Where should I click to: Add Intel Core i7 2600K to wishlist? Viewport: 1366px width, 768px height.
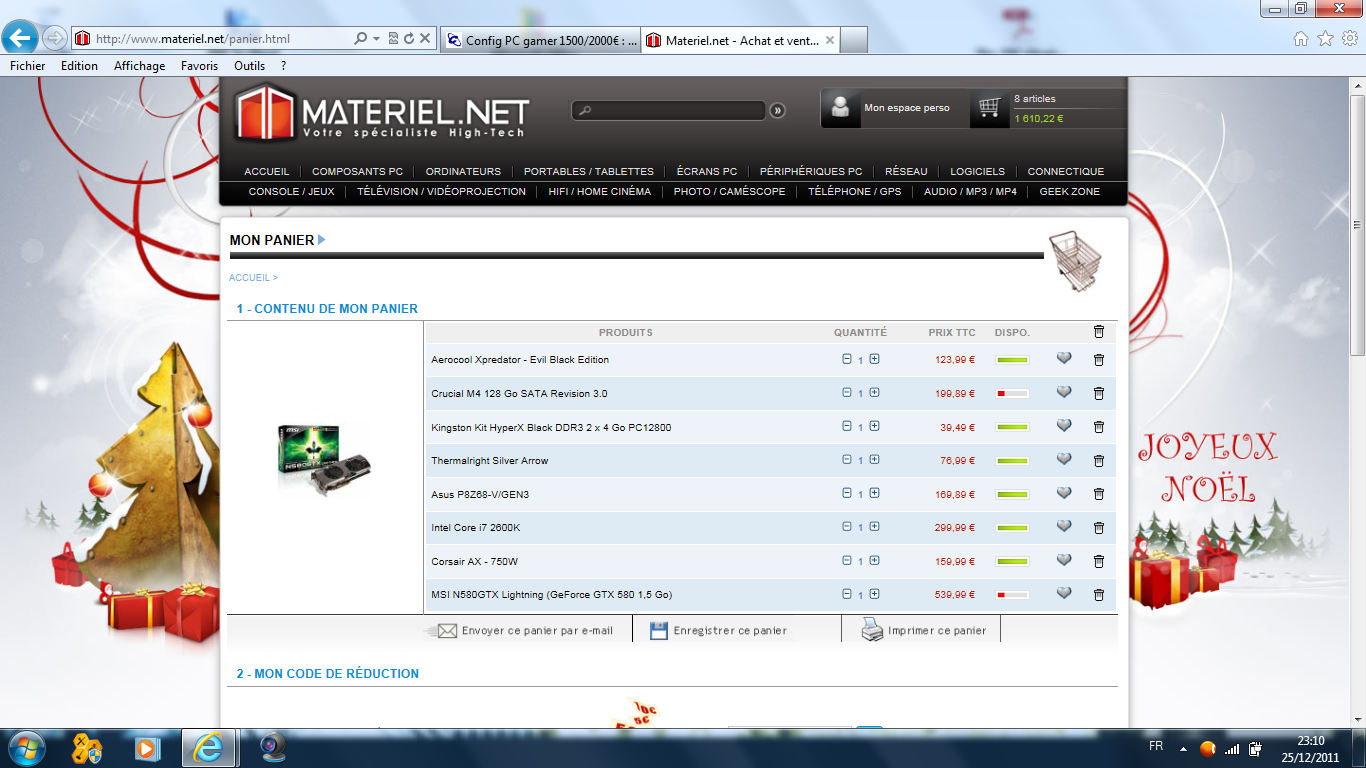pos(1064,526)
